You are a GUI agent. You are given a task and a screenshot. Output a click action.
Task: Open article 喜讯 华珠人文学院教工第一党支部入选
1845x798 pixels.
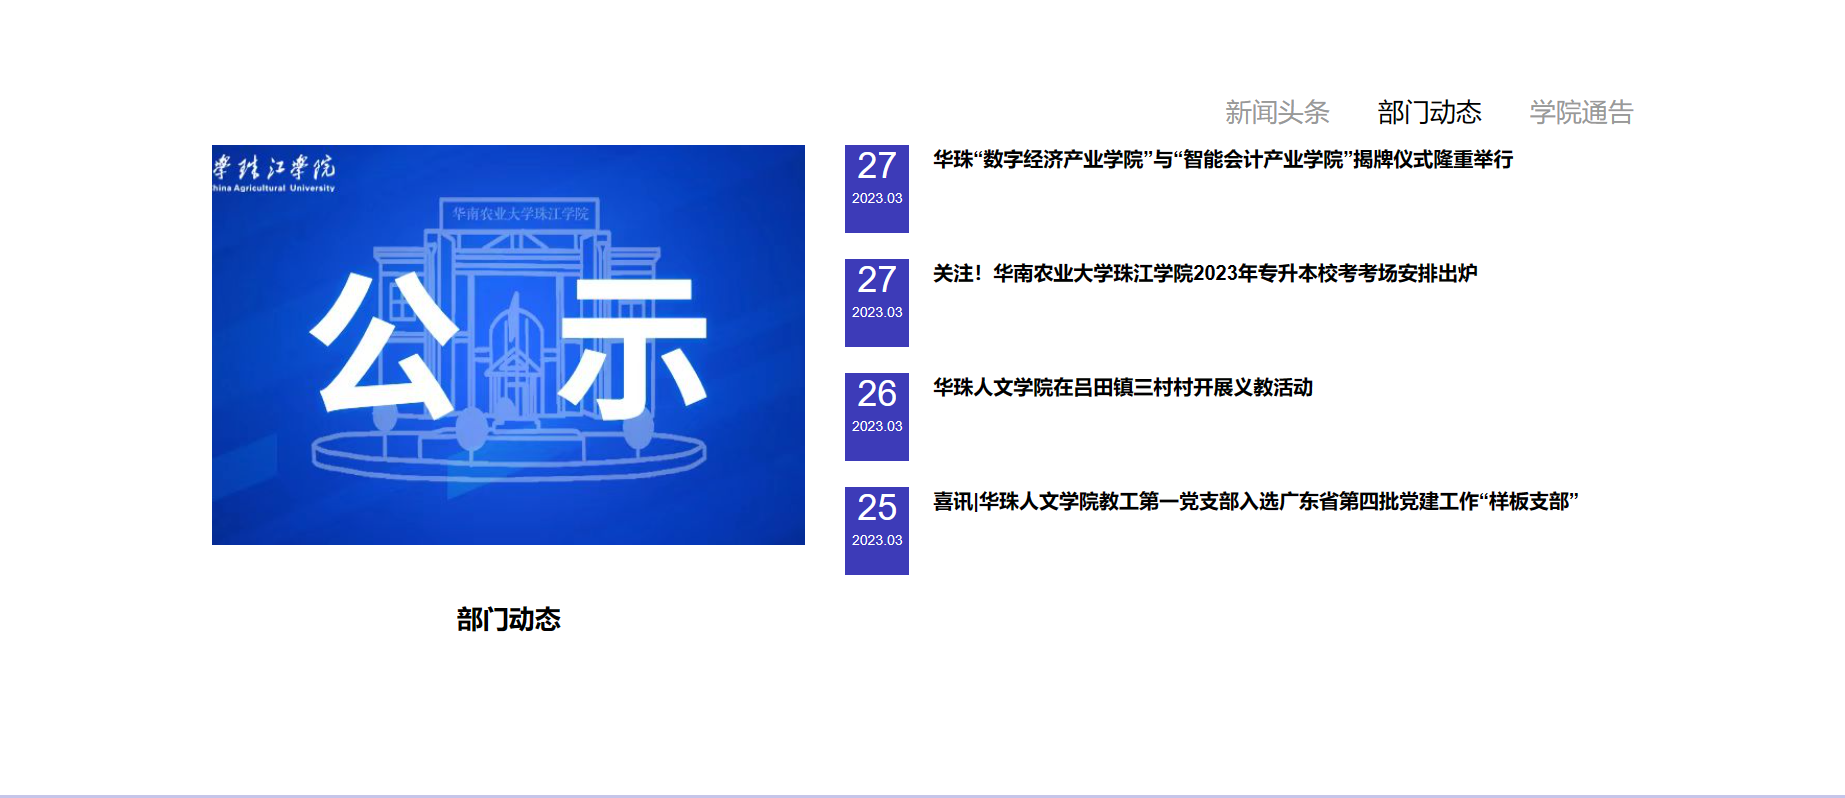tap(1256, 501)
